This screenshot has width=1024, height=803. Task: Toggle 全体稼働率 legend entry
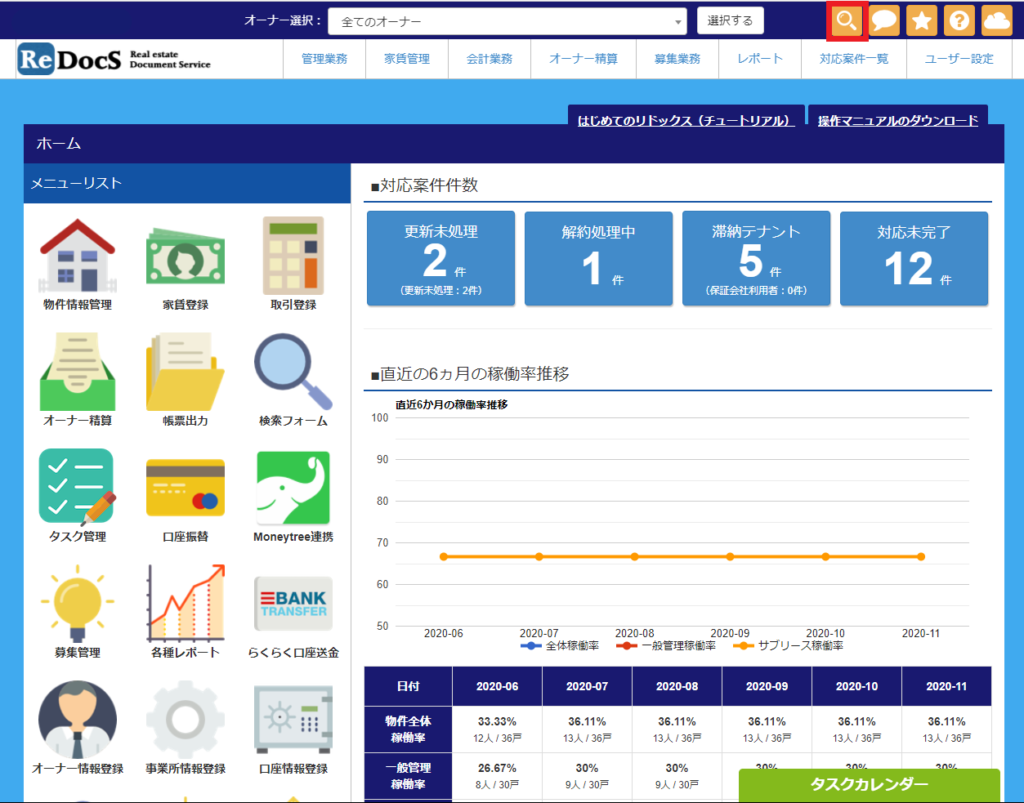[x=560, y=646]
